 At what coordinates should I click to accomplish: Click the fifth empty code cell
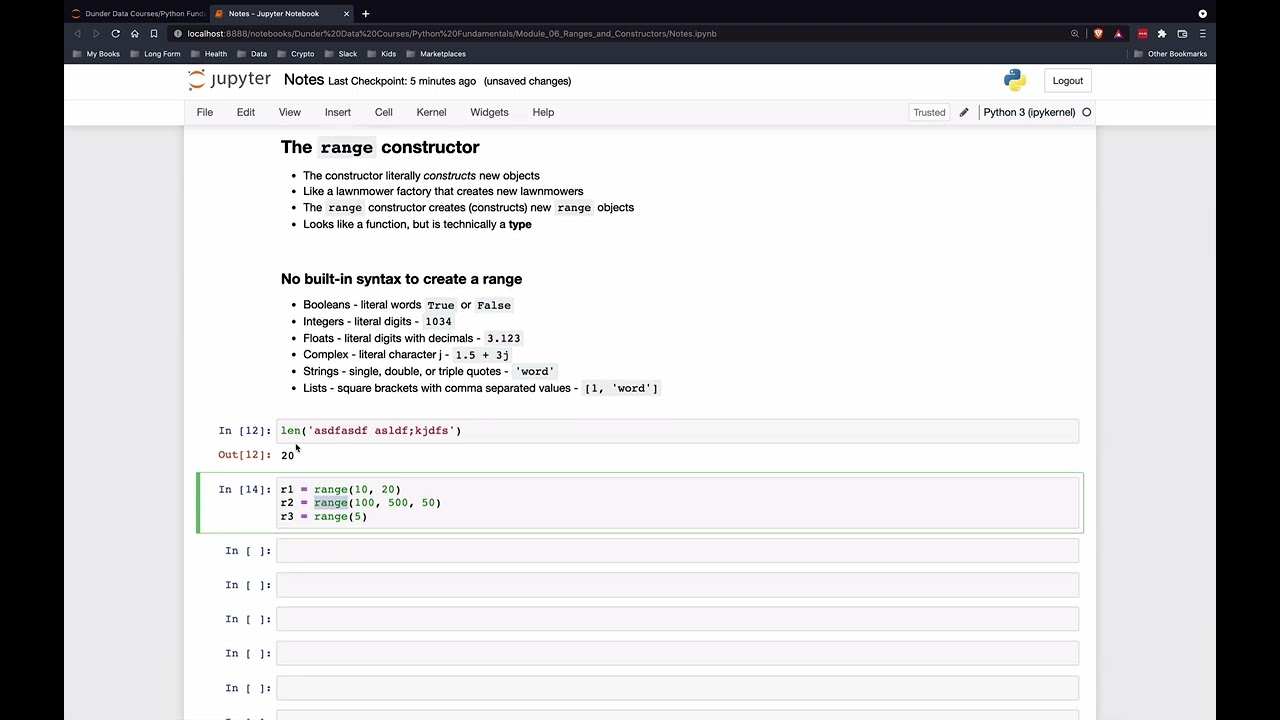pyautogui.click(x=678, y=688)
